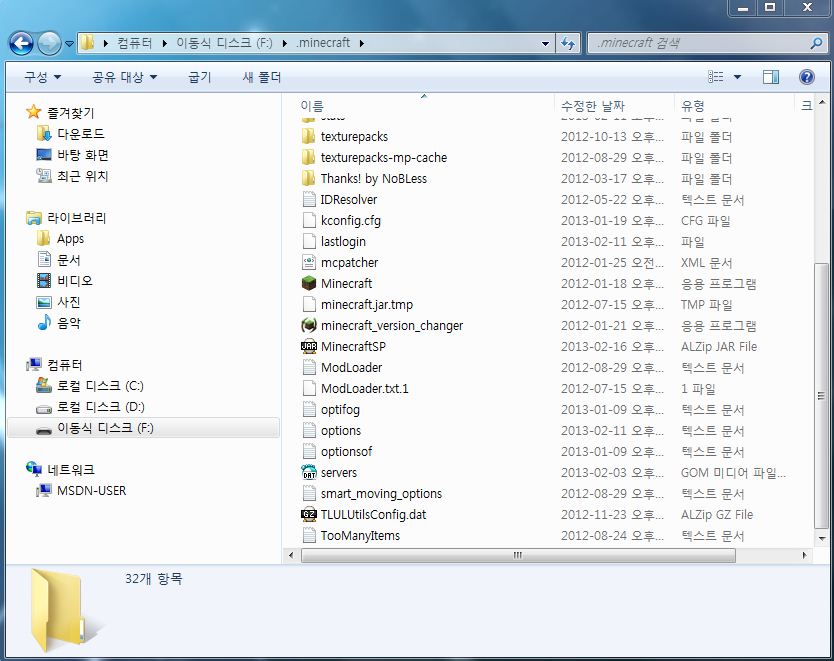Select 최근 위치 in the navigation pane
Screen dimensions: 834x661
(83, 175)
